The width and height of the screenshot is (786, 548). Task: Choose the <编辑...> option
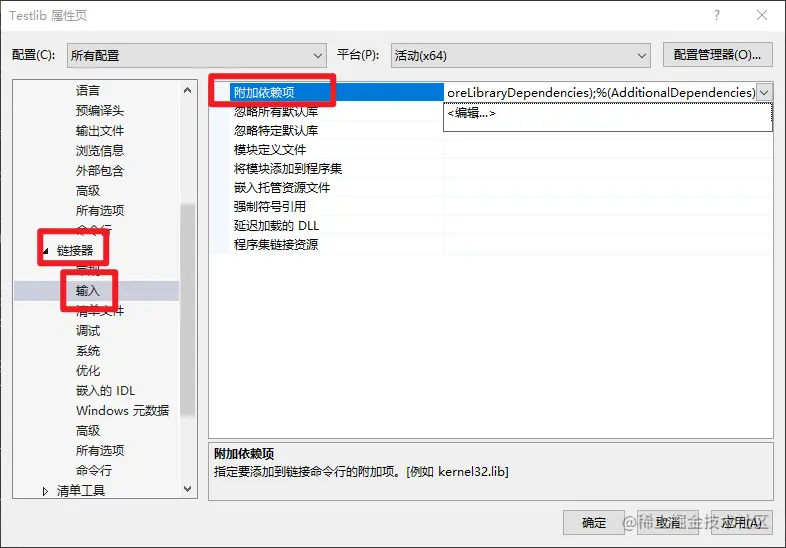[x=471, y=113]
